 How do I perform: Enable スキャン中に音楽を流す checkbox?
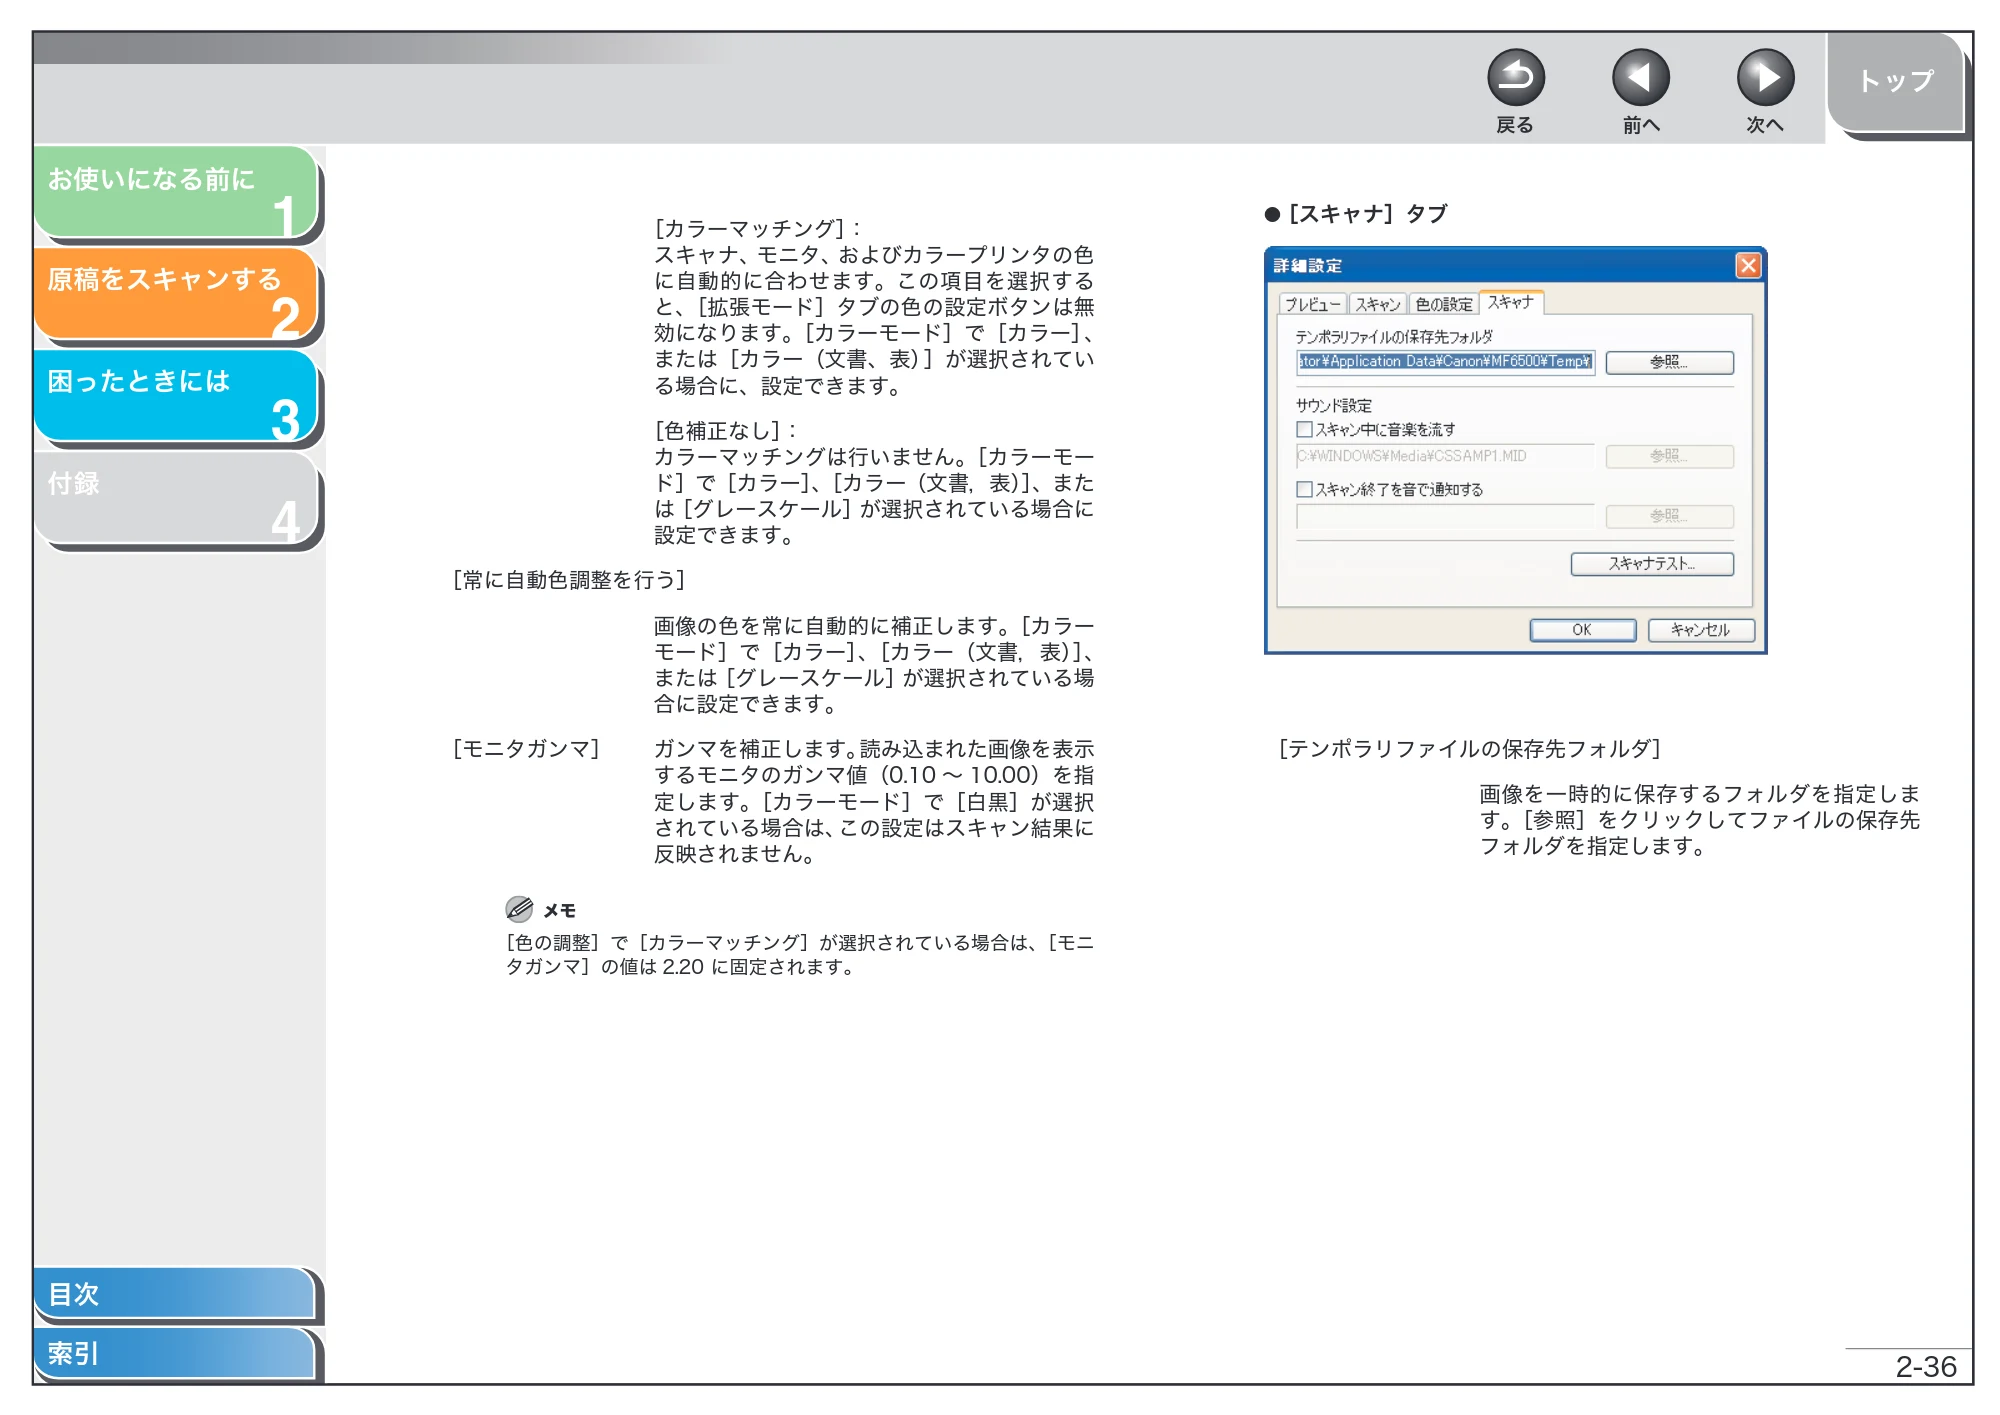pyautogui.click(x=1304, y=429)
